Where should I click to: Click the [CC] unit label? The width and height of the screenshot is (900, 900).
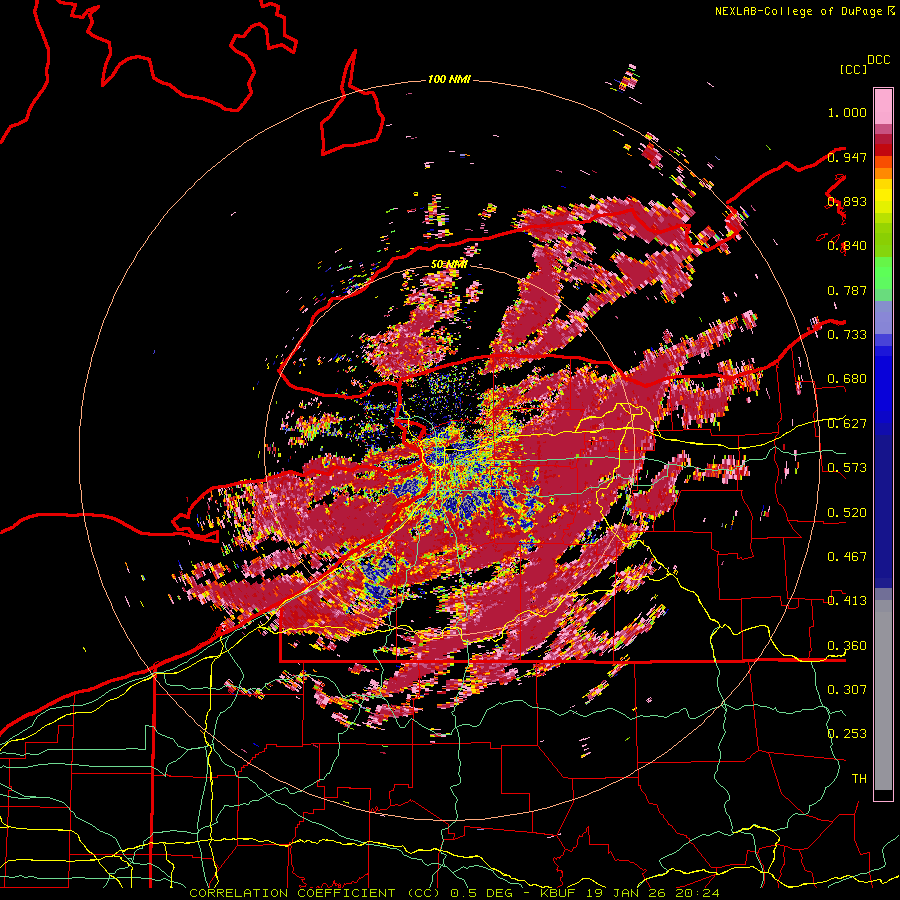pos(853,69)
